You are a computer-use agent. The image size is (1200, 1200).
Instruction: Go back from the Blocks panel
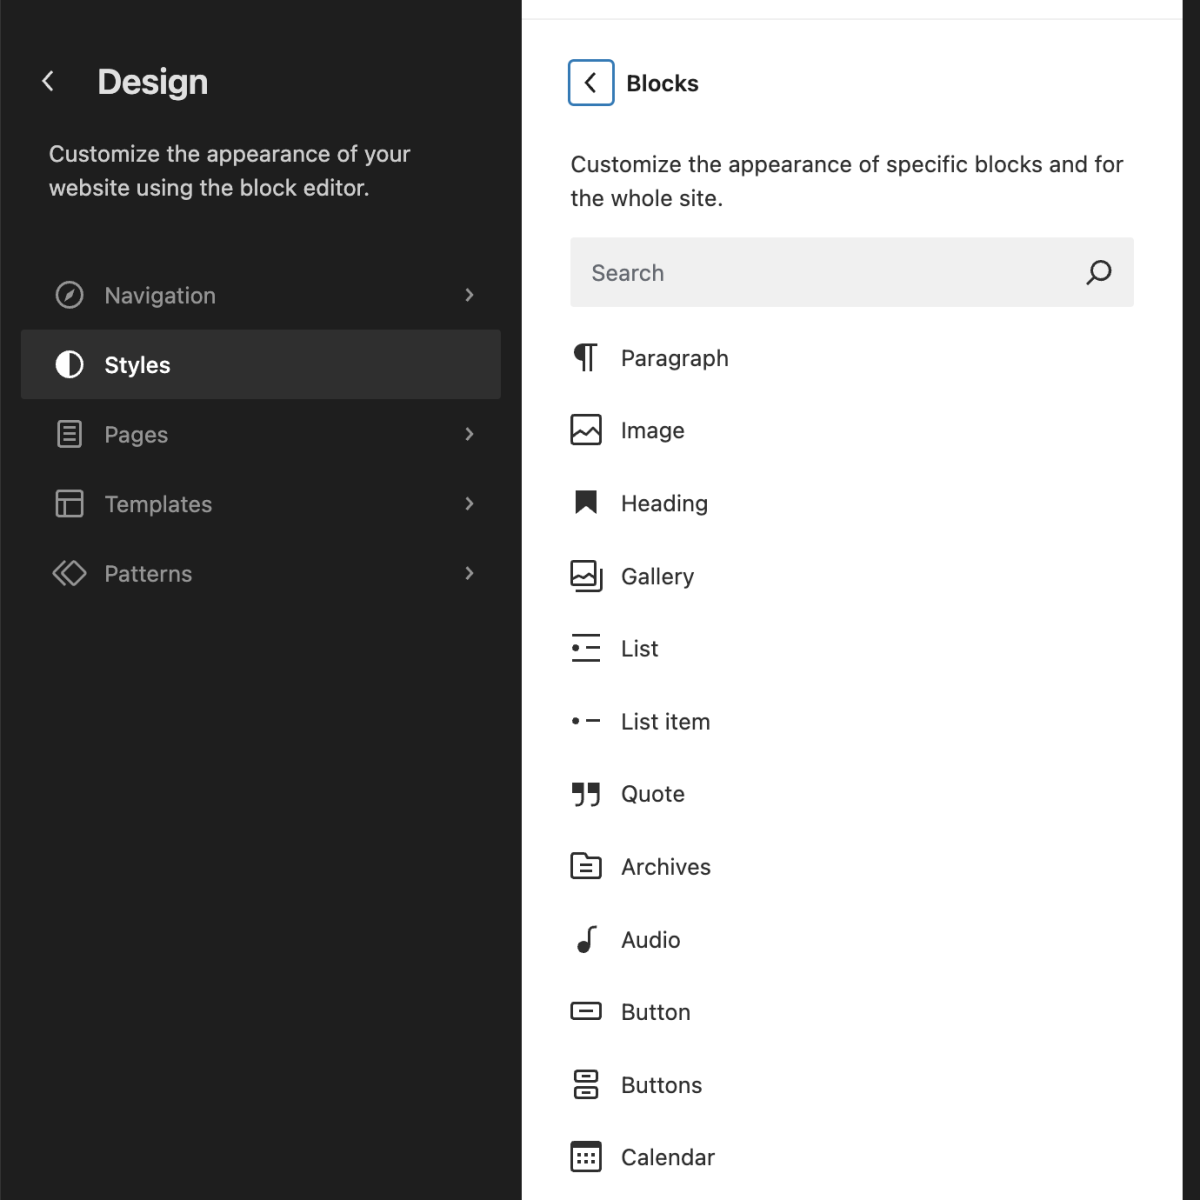[x=591, y=83]
